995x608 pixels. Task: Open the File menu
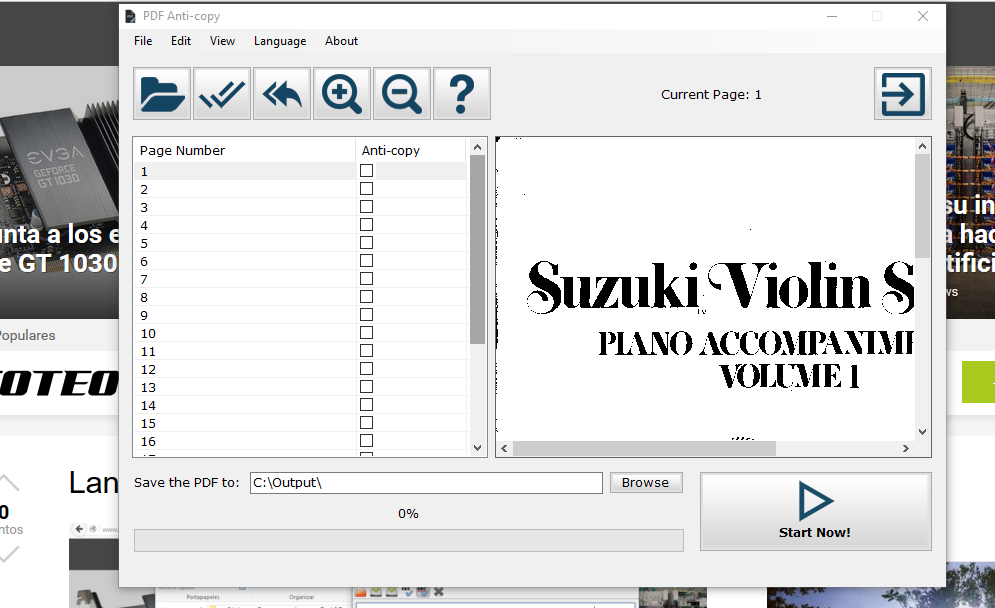tap(143, 41)
